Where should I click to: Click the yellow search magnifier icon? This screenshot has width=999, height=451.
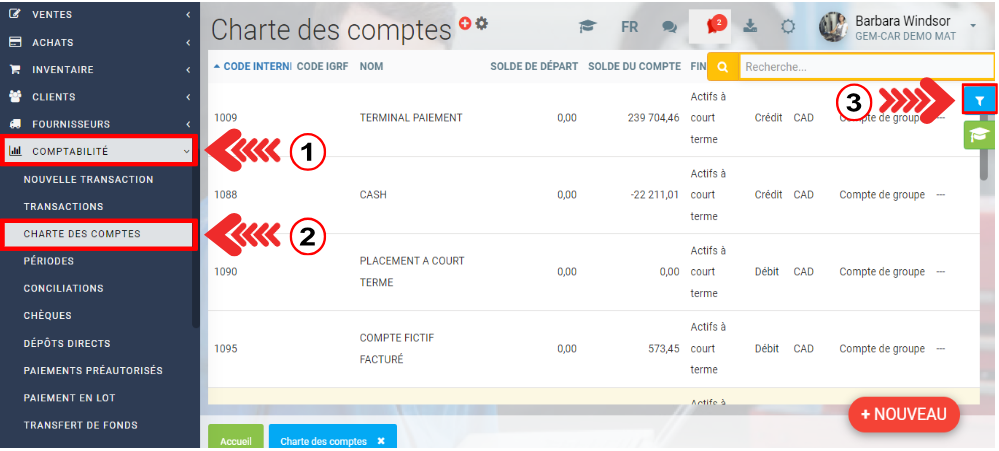pos(723,67)
